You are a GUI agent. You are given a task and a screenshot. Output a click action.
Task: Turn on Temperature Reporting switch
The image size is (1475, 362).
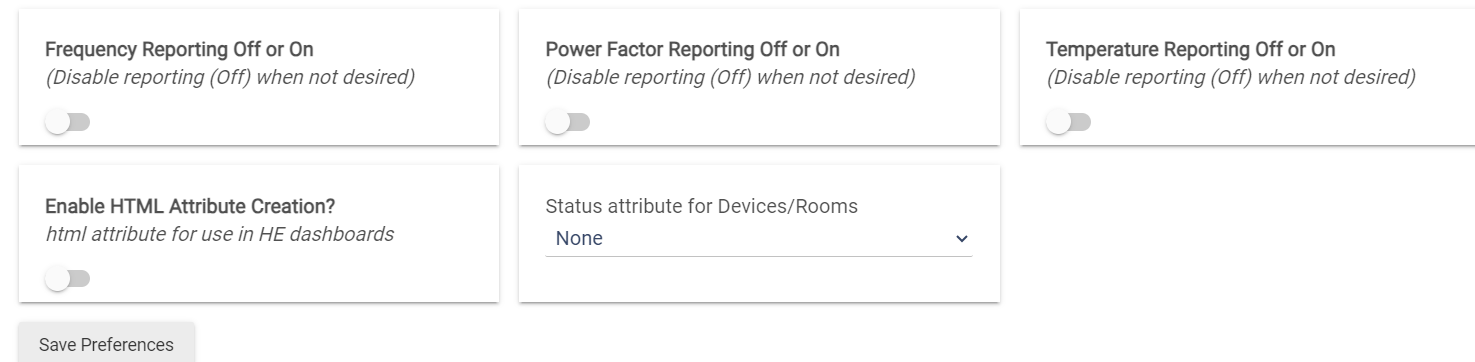coord(1068,122)
